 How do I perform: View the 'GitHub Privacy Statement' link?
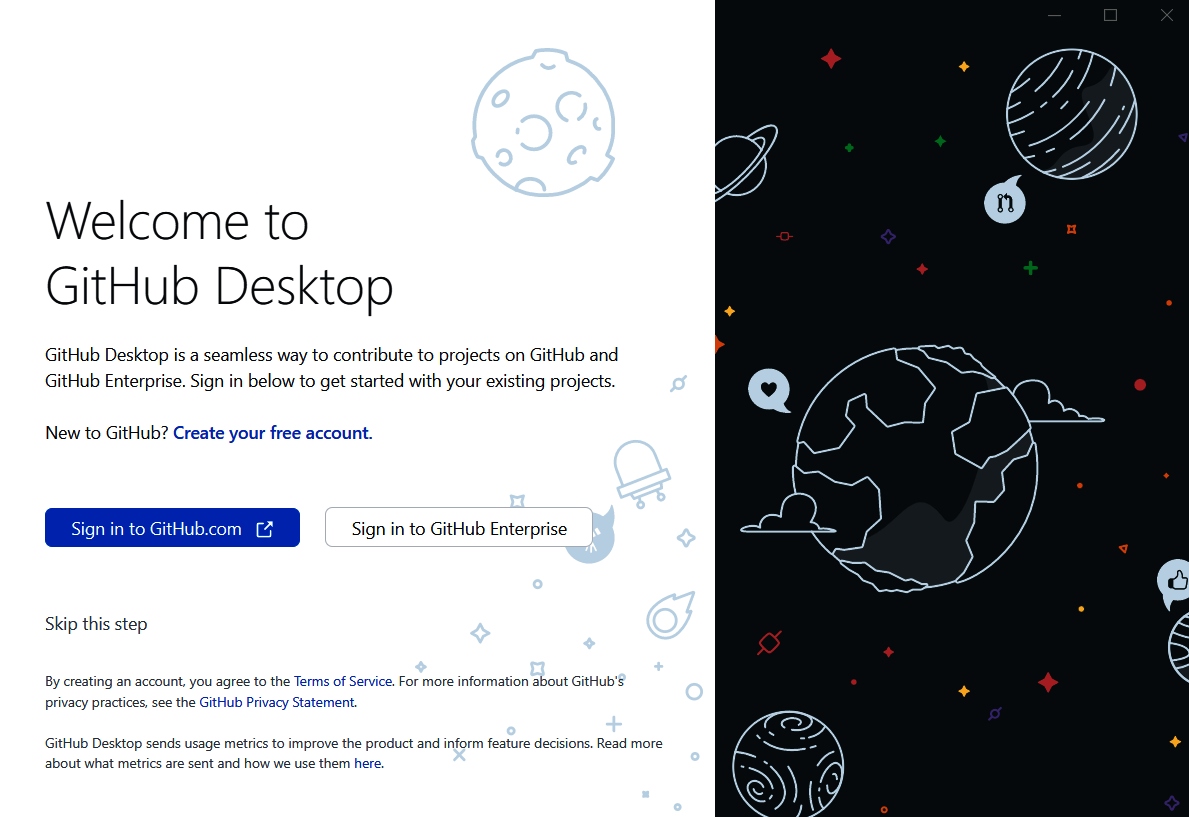(x=276, y=702)
